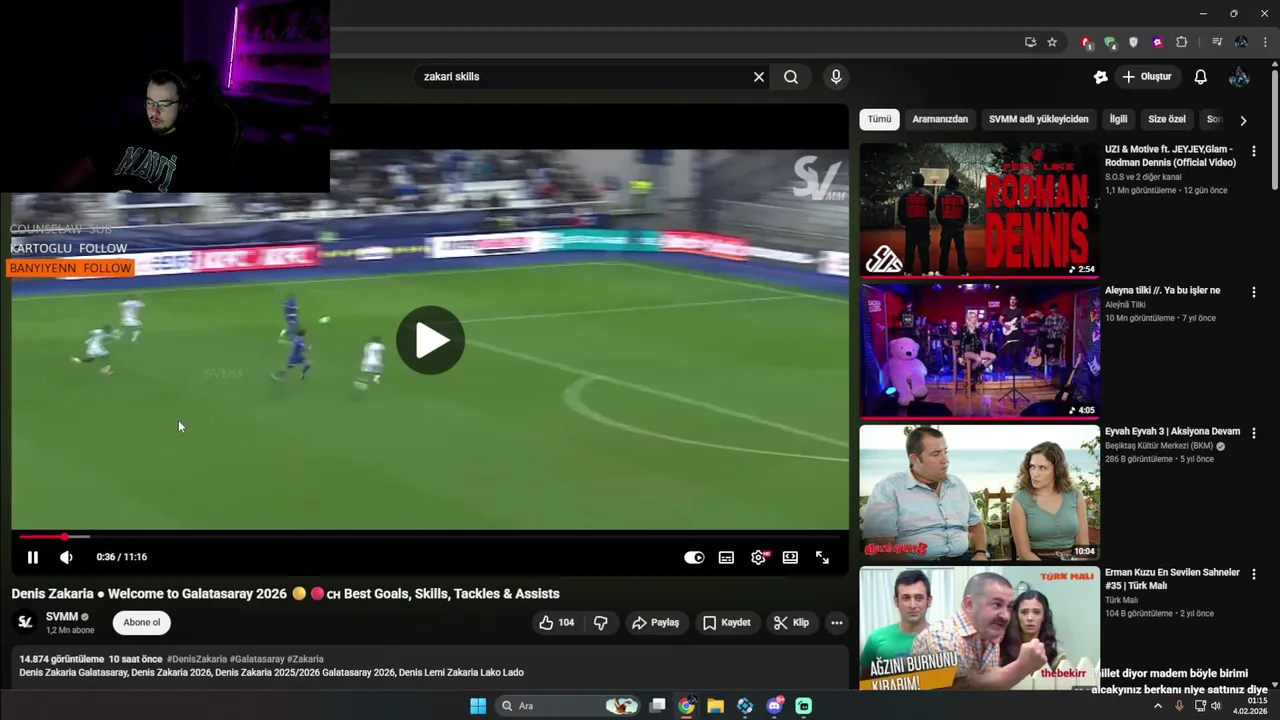Bookmark this page with the star icon
This screenshot has height=720, width=1280.
(1052, 42)
